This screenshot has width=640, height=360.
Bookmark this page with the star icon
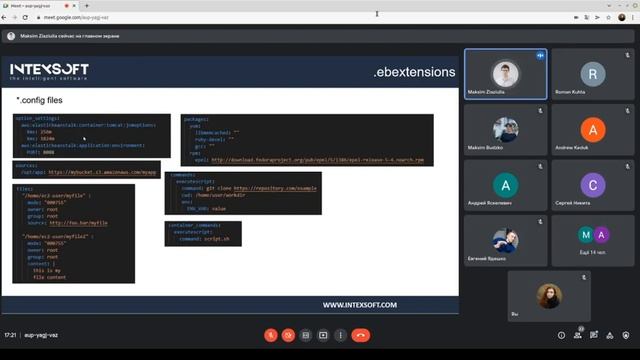pyautogui.click(x=608, y=18)
